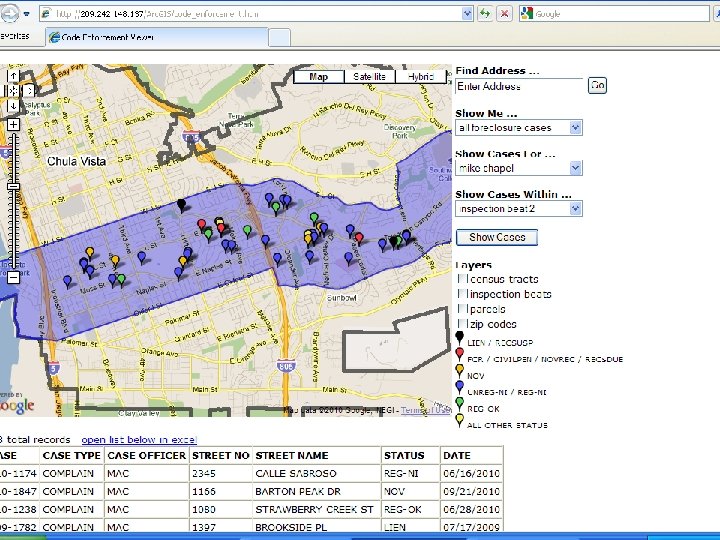Viewport: 720px width, 540px height.
Task: Enable the census tracts layer checkbox
Action: coord(461,280)
